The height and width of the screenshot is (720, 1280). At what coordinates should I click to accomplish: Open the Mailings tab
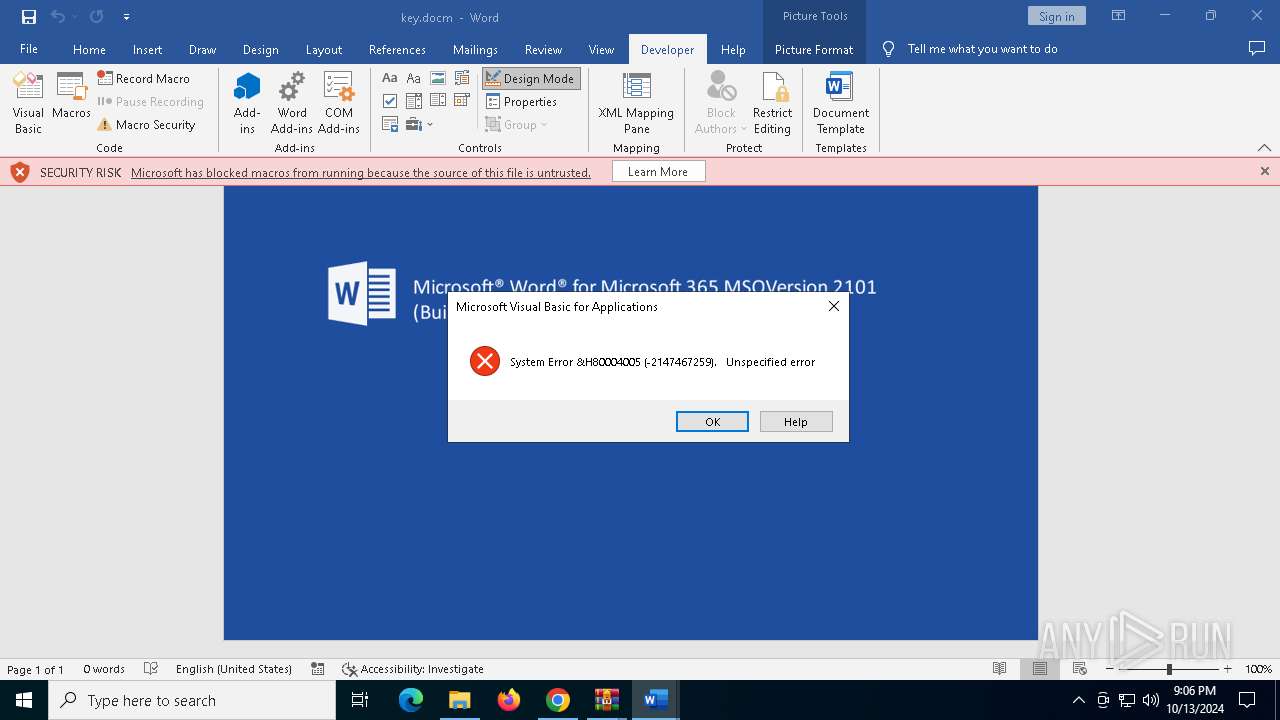(x=475, y=49)
